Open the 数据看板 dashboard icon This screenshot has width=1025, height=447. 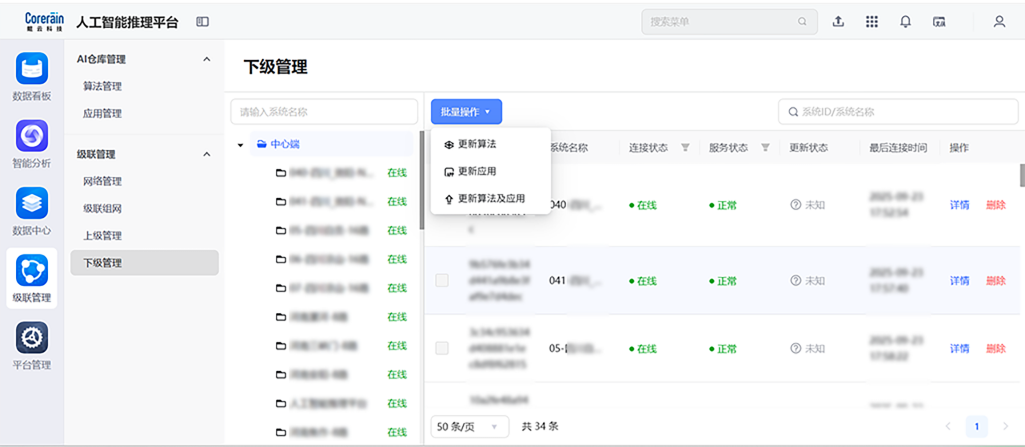point(32,70)
